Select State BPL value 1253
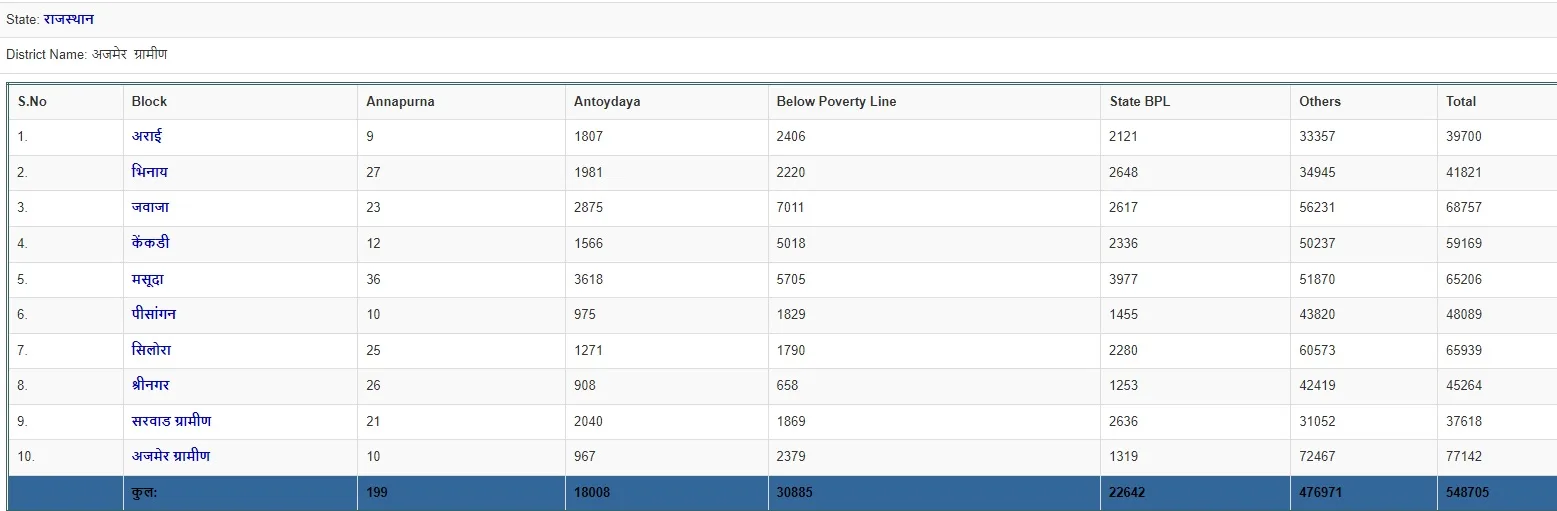 [1124, 386]
